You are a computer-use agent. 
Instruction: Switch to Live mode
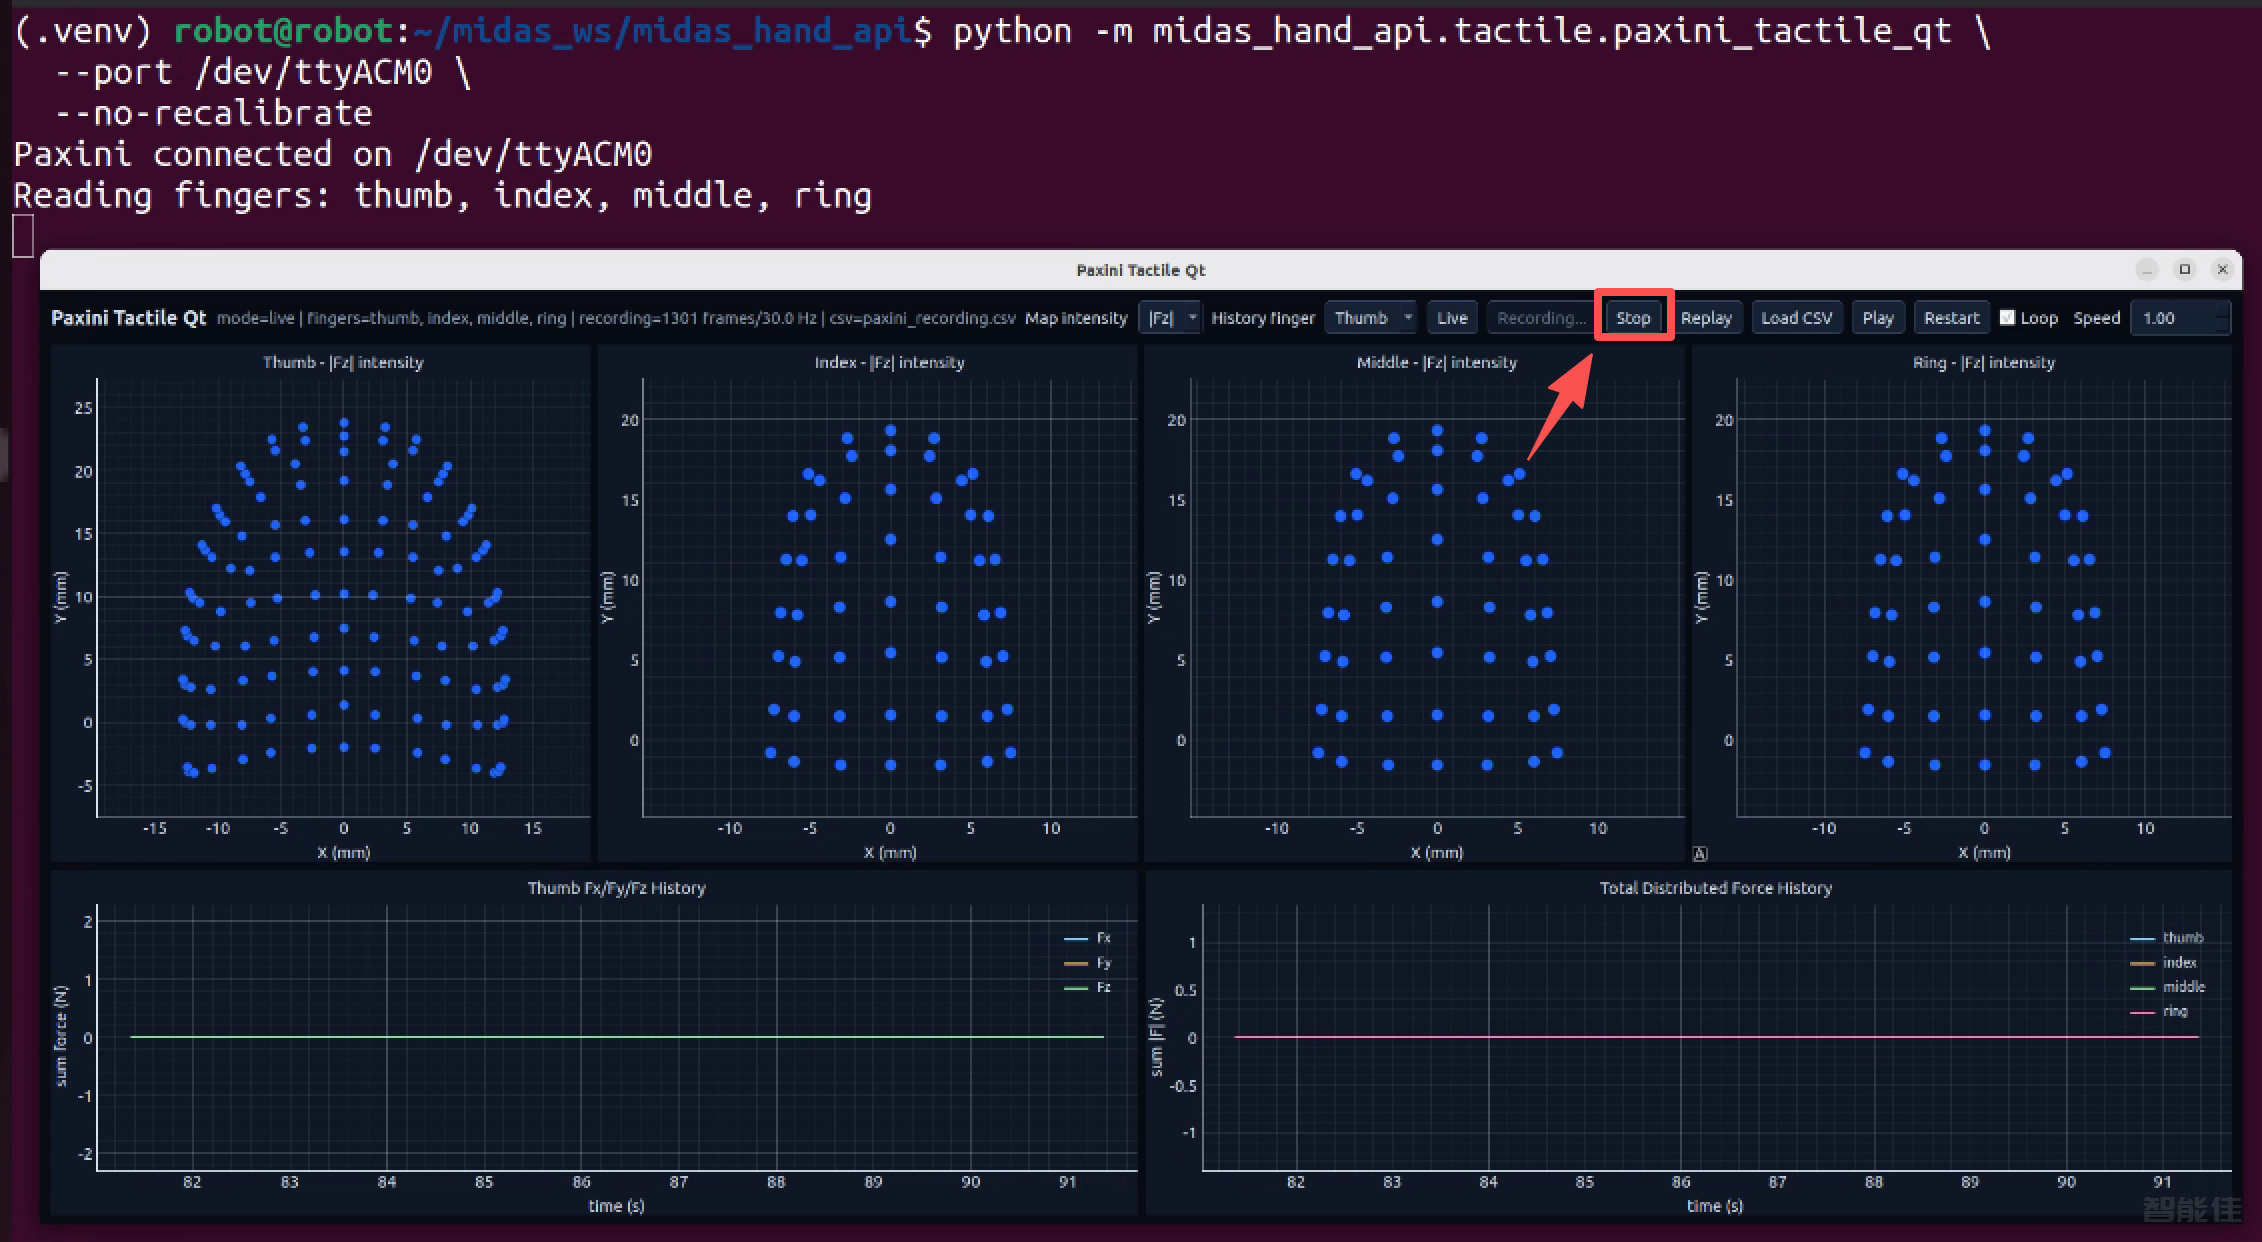(1452, 318)
